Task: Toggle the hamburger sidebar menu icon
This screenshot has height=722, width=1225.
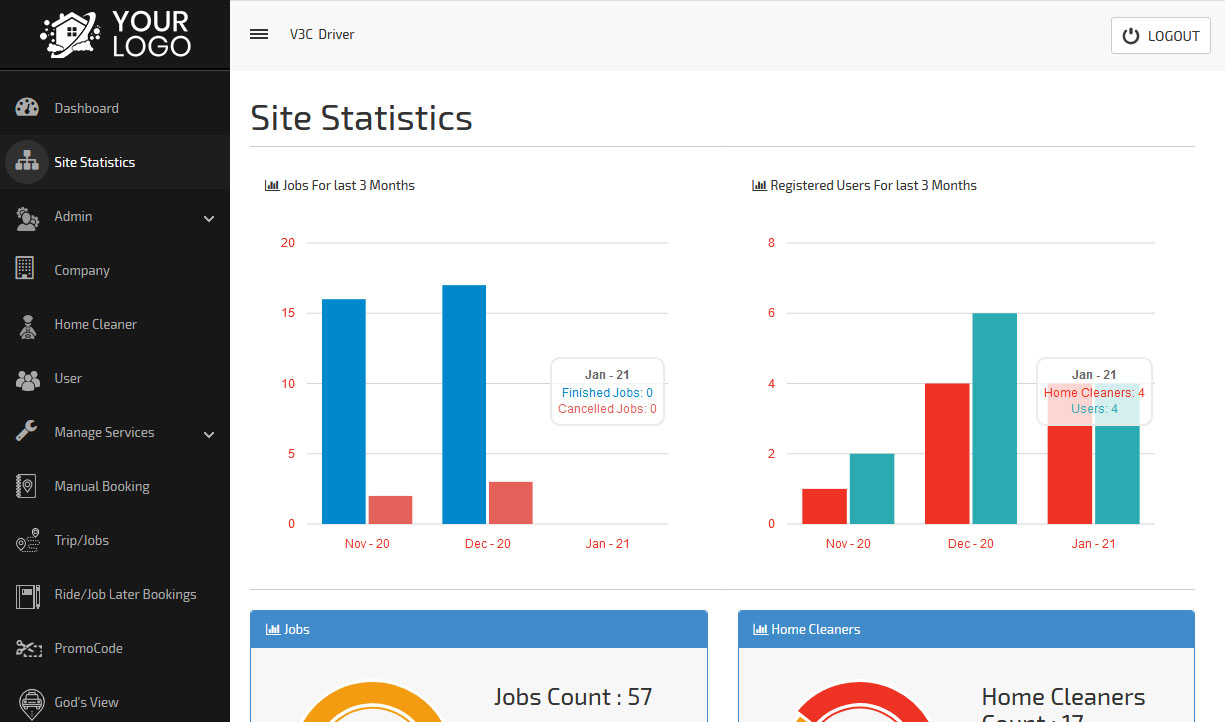Action: point(259,34)
